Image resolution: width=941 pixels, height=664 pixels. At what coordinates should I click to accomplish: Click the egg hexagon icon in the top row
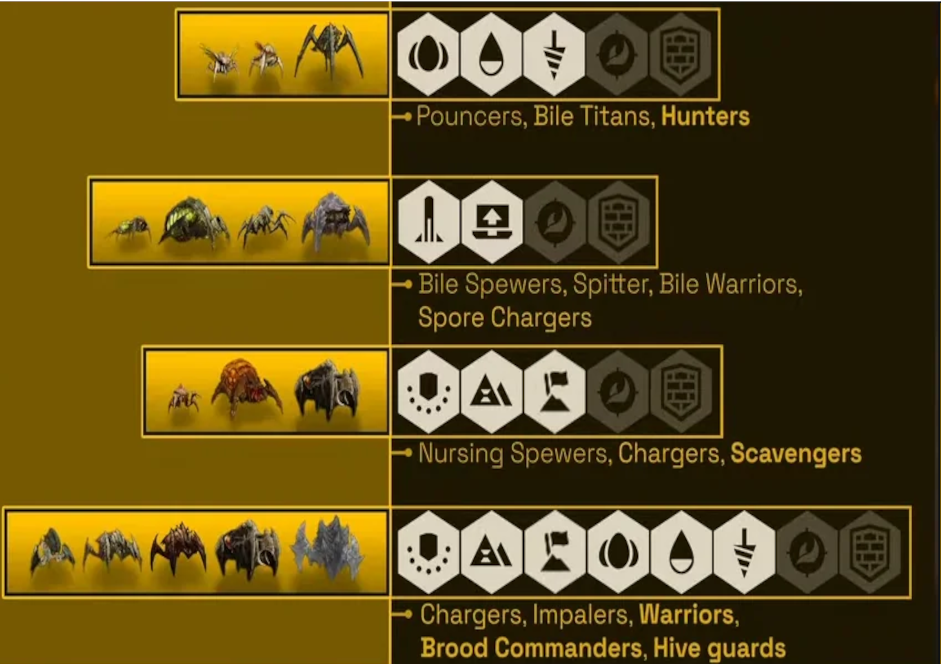point(428,55)
